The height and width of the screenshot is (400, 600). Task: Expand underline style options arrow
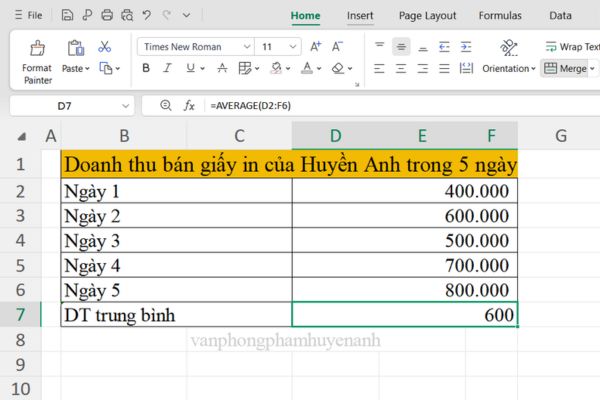202,69
